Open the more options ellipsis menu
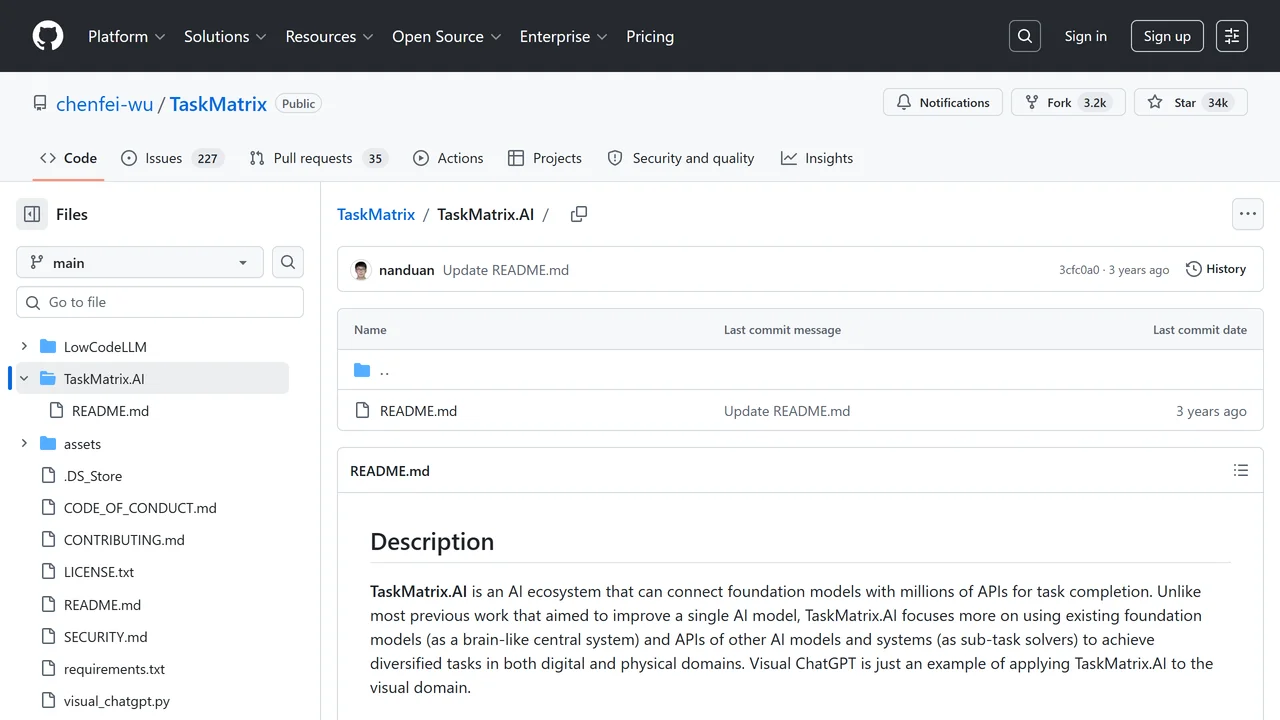This screenshot has width=1280, height=720. pyautogui.click(x=1247, y=214)
